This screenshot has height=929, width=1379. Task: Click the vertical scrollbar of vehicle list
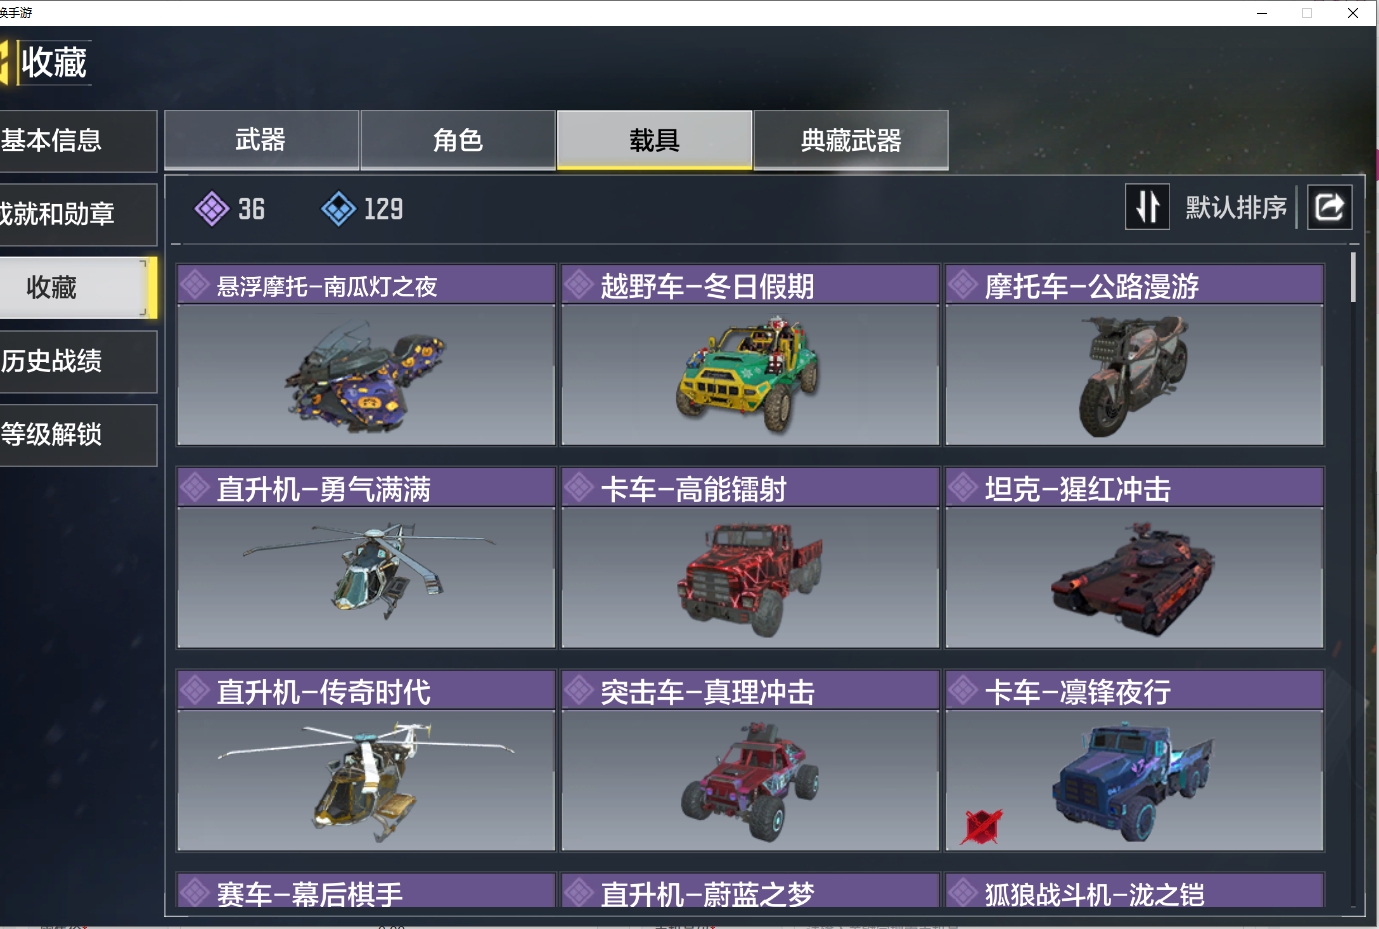tap(1353, 278)
